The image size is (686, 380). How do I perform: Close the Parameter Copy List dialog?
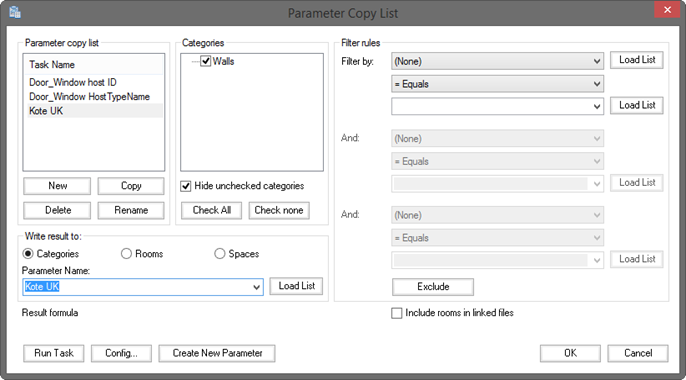667,10
